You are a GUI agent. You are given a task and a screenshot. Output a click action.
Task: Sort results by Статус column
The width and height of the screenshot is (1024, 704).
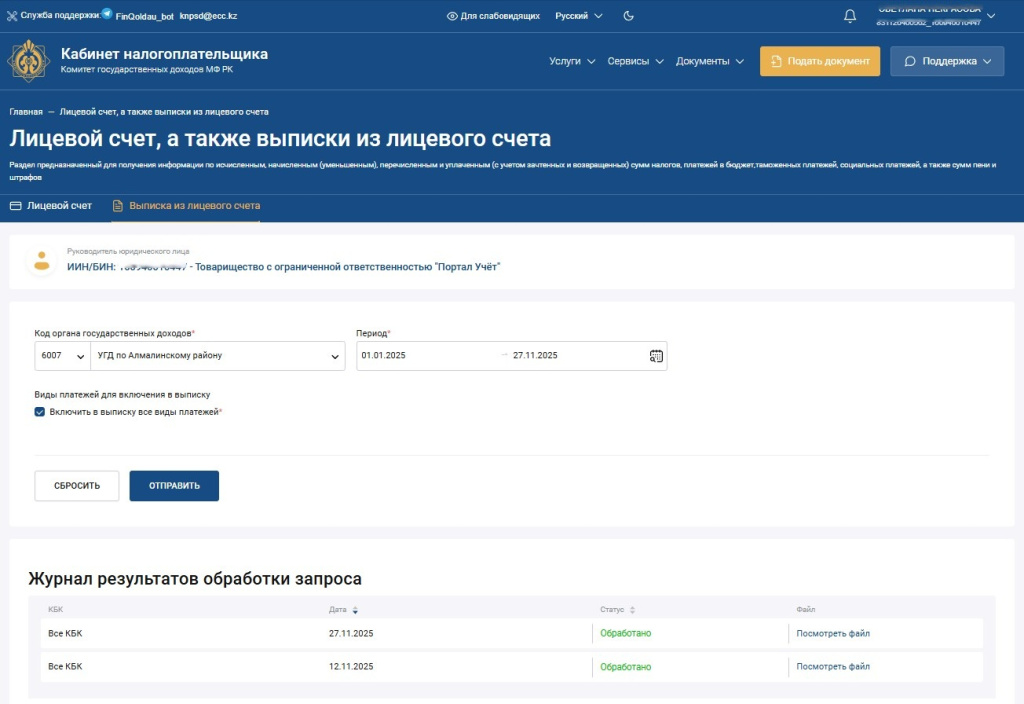pos(632,610)
